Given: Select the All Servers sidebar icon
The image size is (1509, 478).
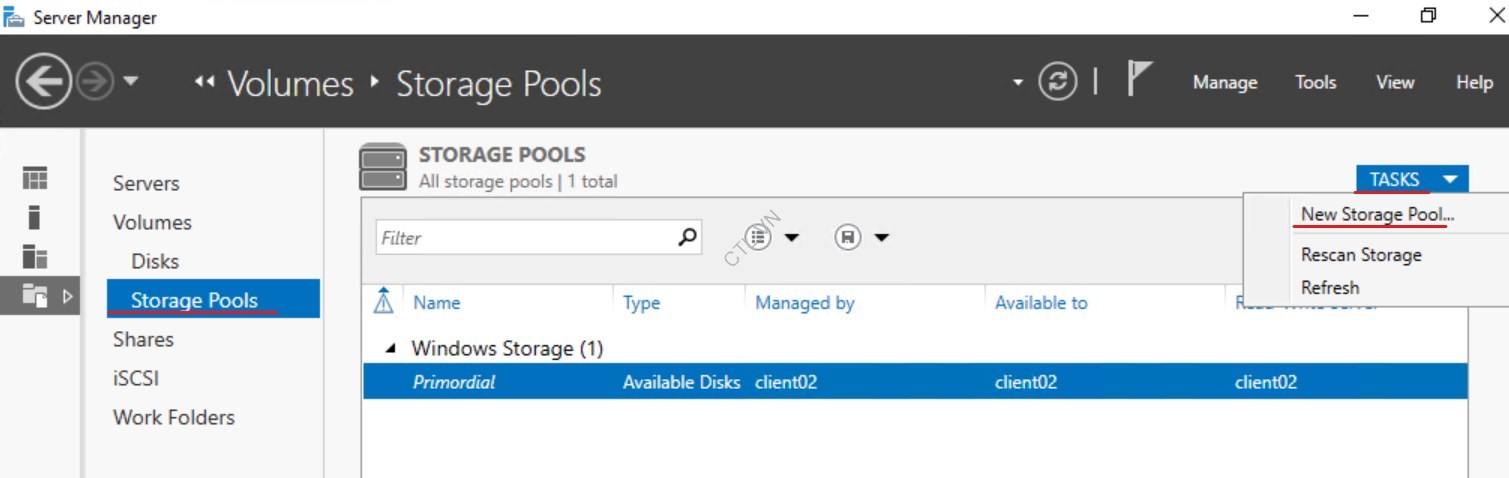Looking at the screenshot, I should [35, 256].
